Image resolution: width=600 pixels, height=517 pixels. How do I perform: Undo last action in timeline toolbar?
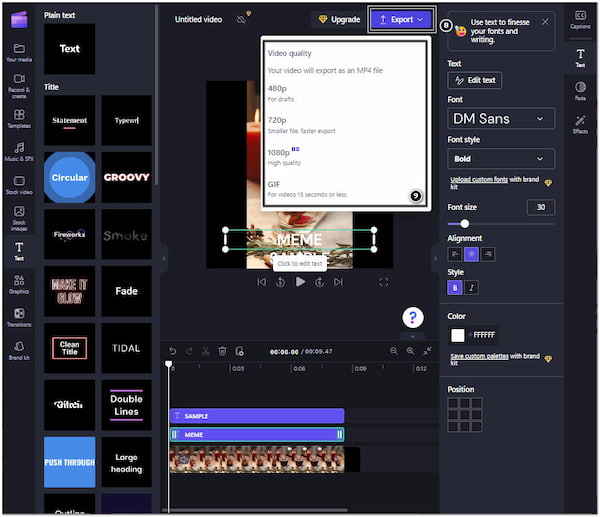pyautogui.click(x=173, y=351)
